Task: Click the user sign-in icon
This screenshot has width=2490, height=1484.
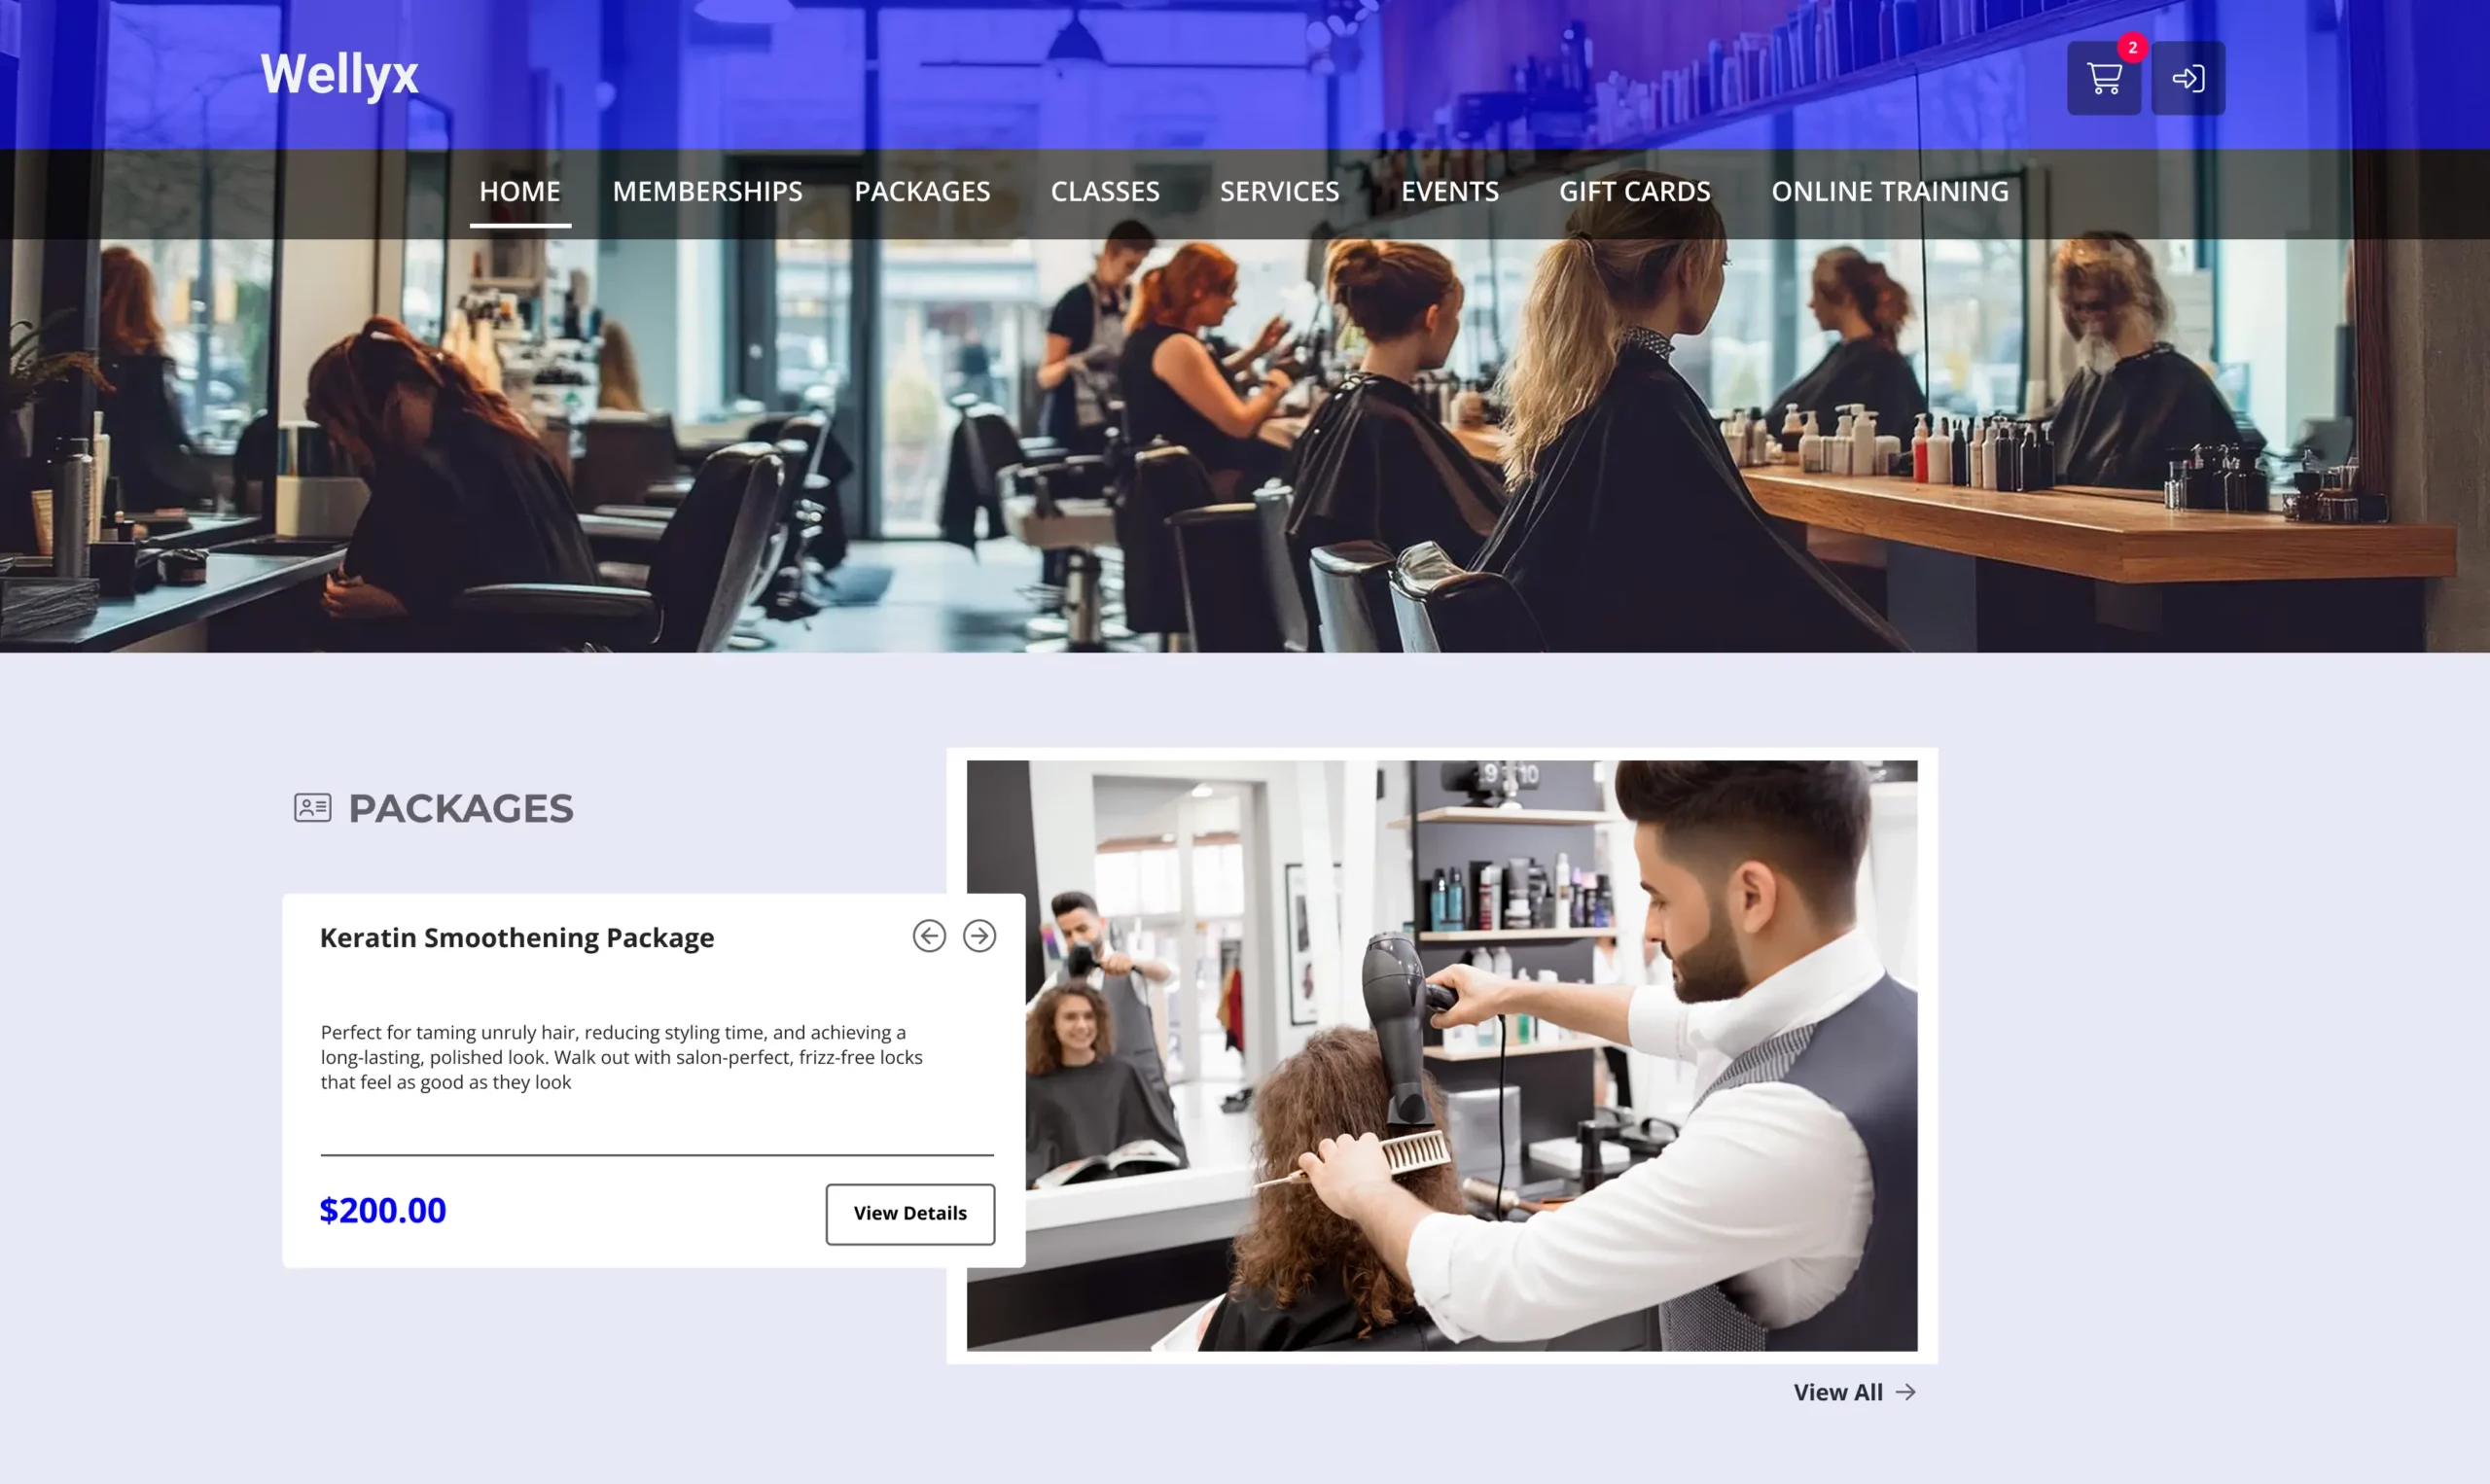Action: click(2187, 78)
